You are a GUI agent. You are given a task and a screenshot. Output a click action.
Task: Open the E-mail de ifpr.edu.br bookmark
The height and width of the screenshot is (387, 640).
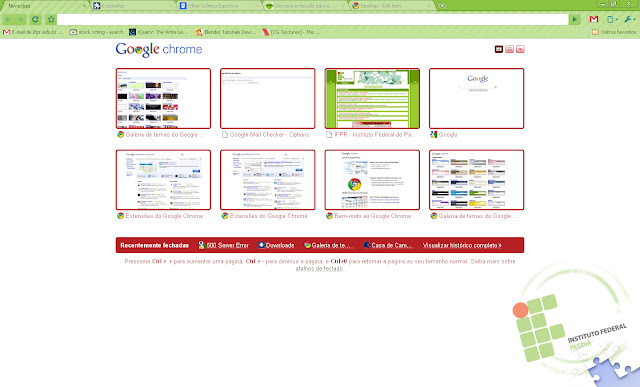(33, 32)
